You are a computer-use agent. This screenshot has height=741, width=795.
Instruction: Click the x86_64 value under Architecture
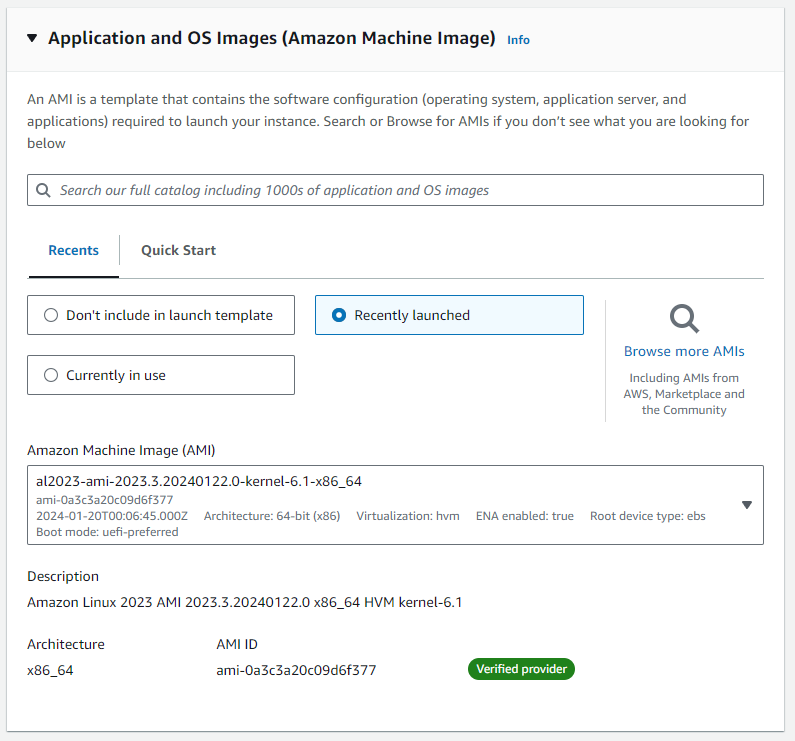pos(50,670)
